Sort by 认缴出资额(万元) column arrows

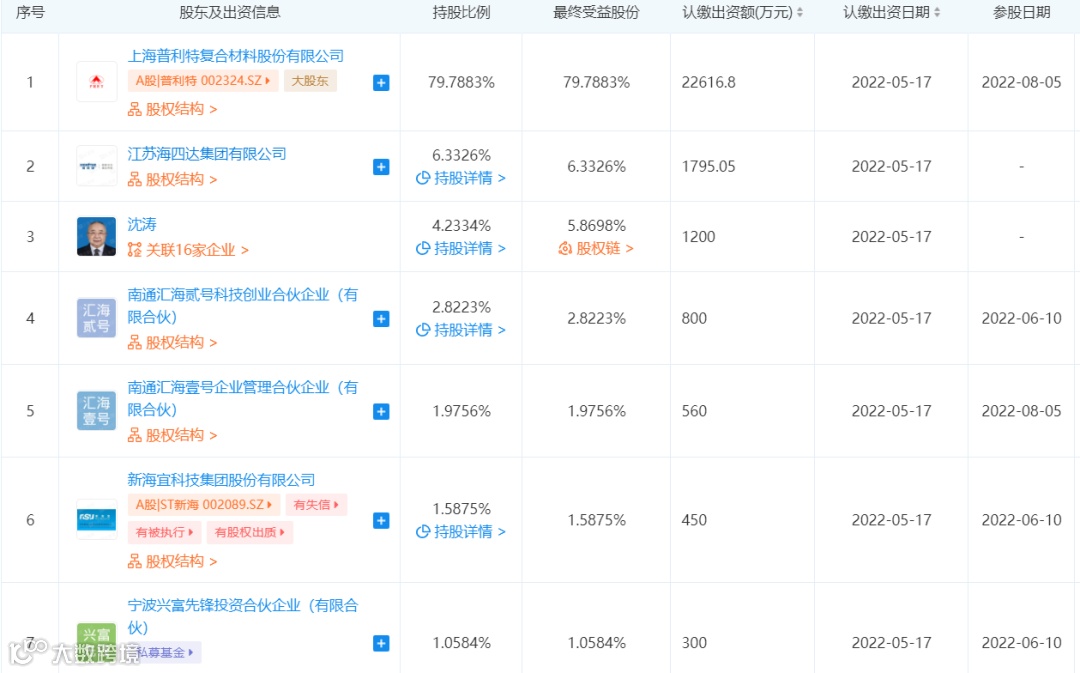[x=800, y=12]
